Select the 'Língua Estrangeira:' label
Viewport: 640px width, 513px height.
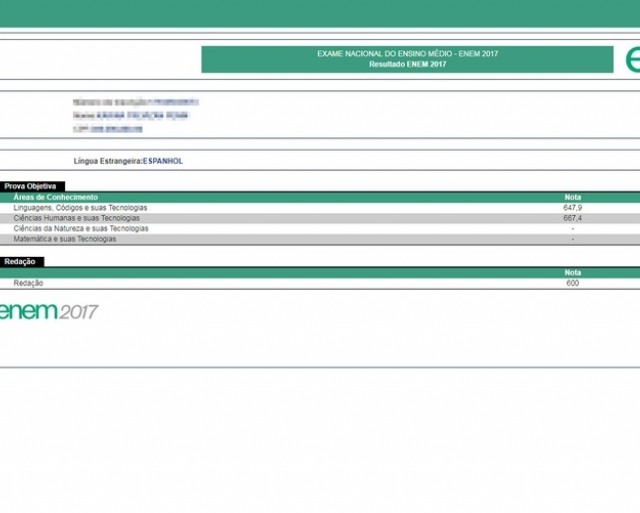[x=108, y=161]
